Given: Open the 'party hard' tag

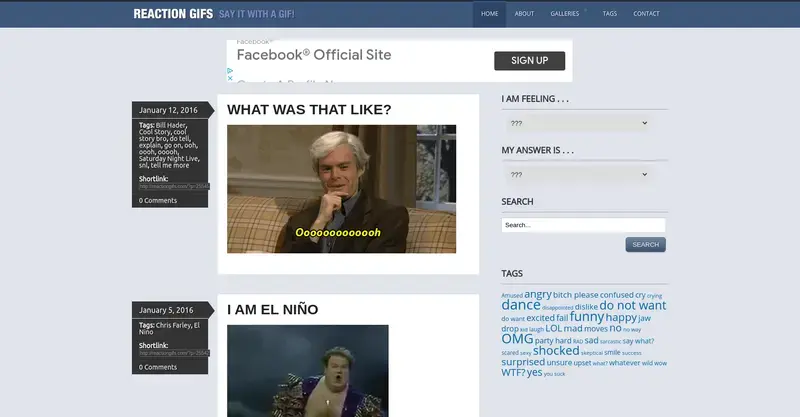Looking at the screenshot, I should 553,341.
